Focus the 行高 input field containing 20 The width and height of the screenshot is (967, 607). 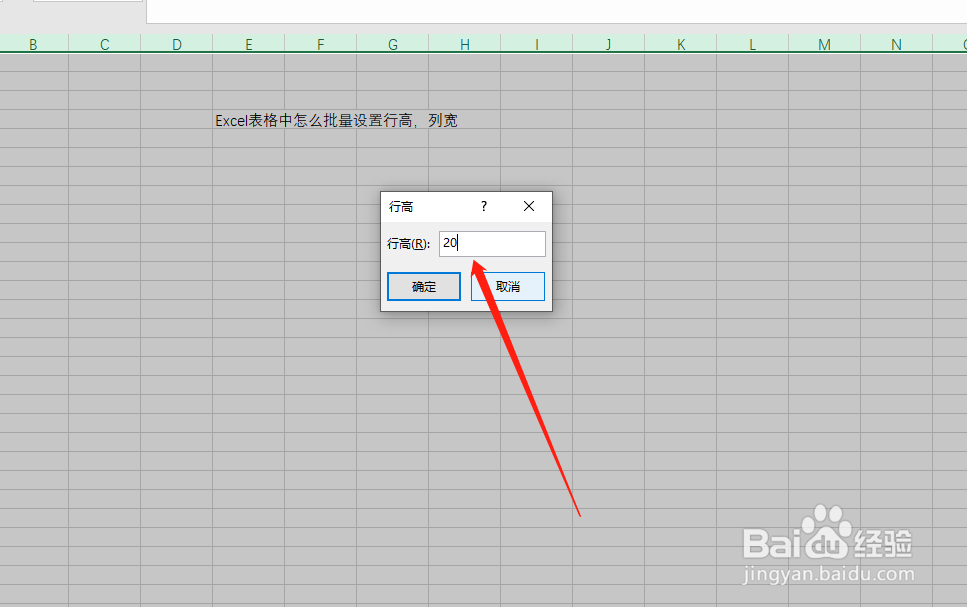492,244
